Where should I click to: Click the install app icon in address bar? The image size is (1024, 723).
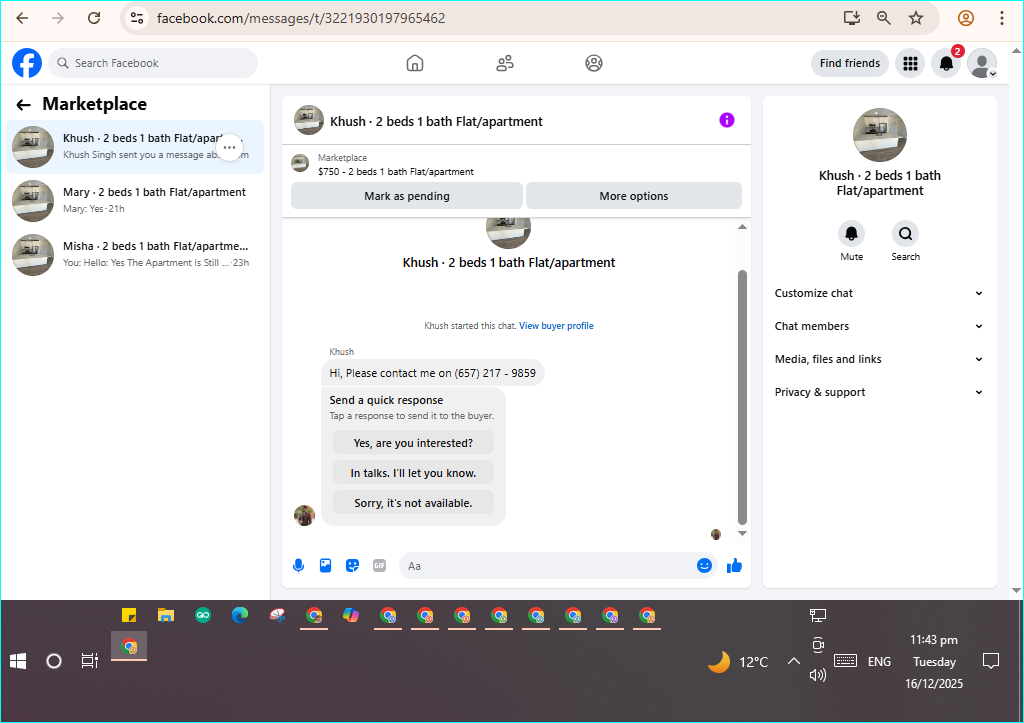pyautogui.click(x=852, y=18)
